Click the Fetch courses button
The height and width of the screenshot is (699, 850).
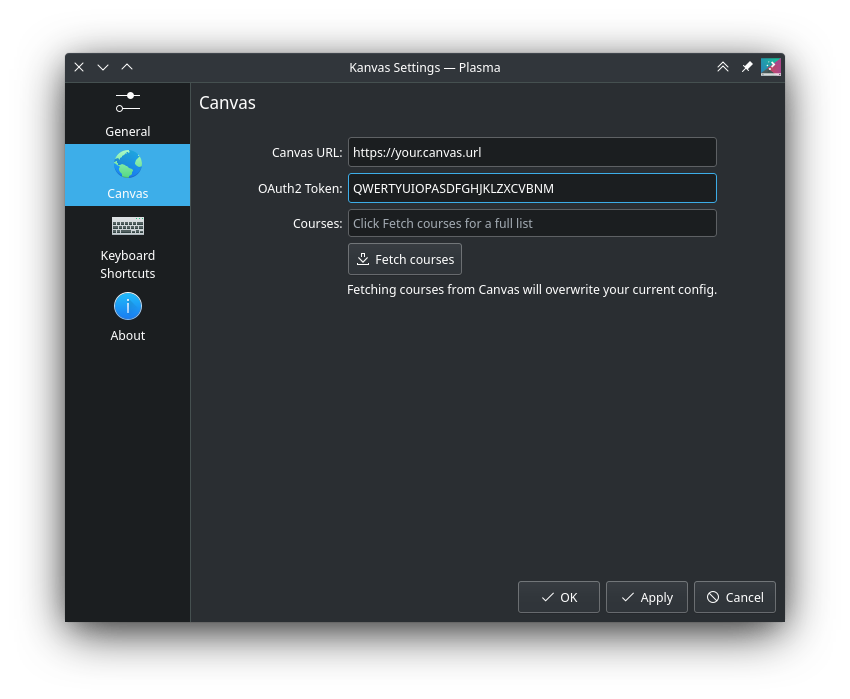point(404,259)
